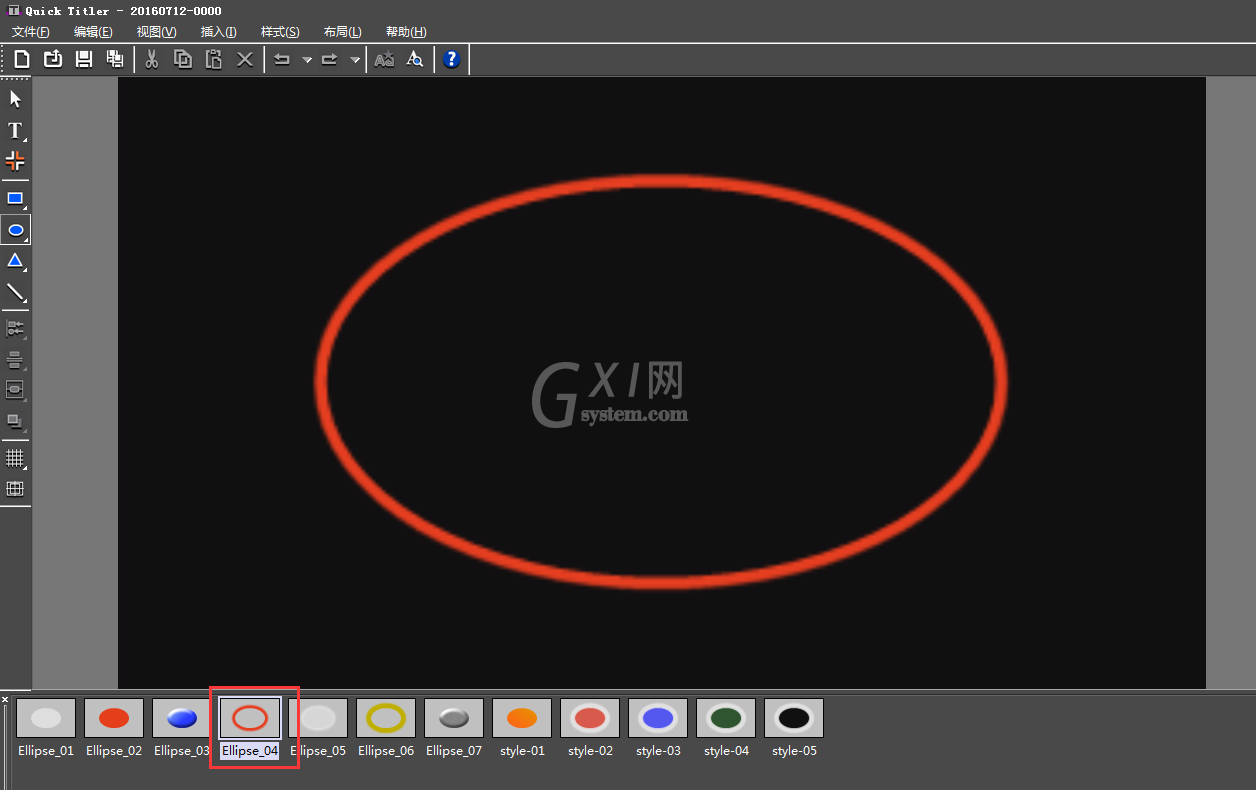Click the Save icon in toolbar
Screen dimensions: 1256x790
pyautogui.click(x=84, y=59)
